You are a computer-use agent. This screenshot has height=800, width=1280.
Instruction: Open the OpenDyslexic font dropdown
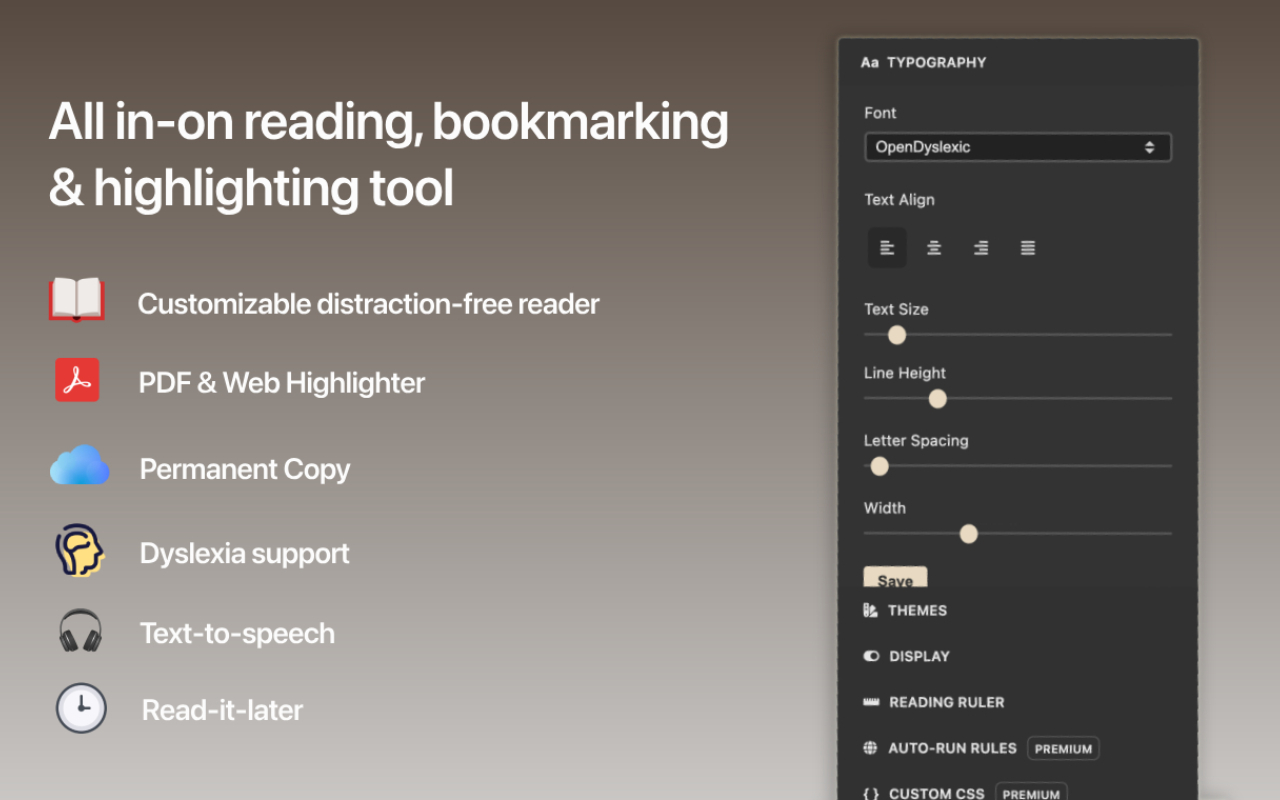click(1017, 147)
